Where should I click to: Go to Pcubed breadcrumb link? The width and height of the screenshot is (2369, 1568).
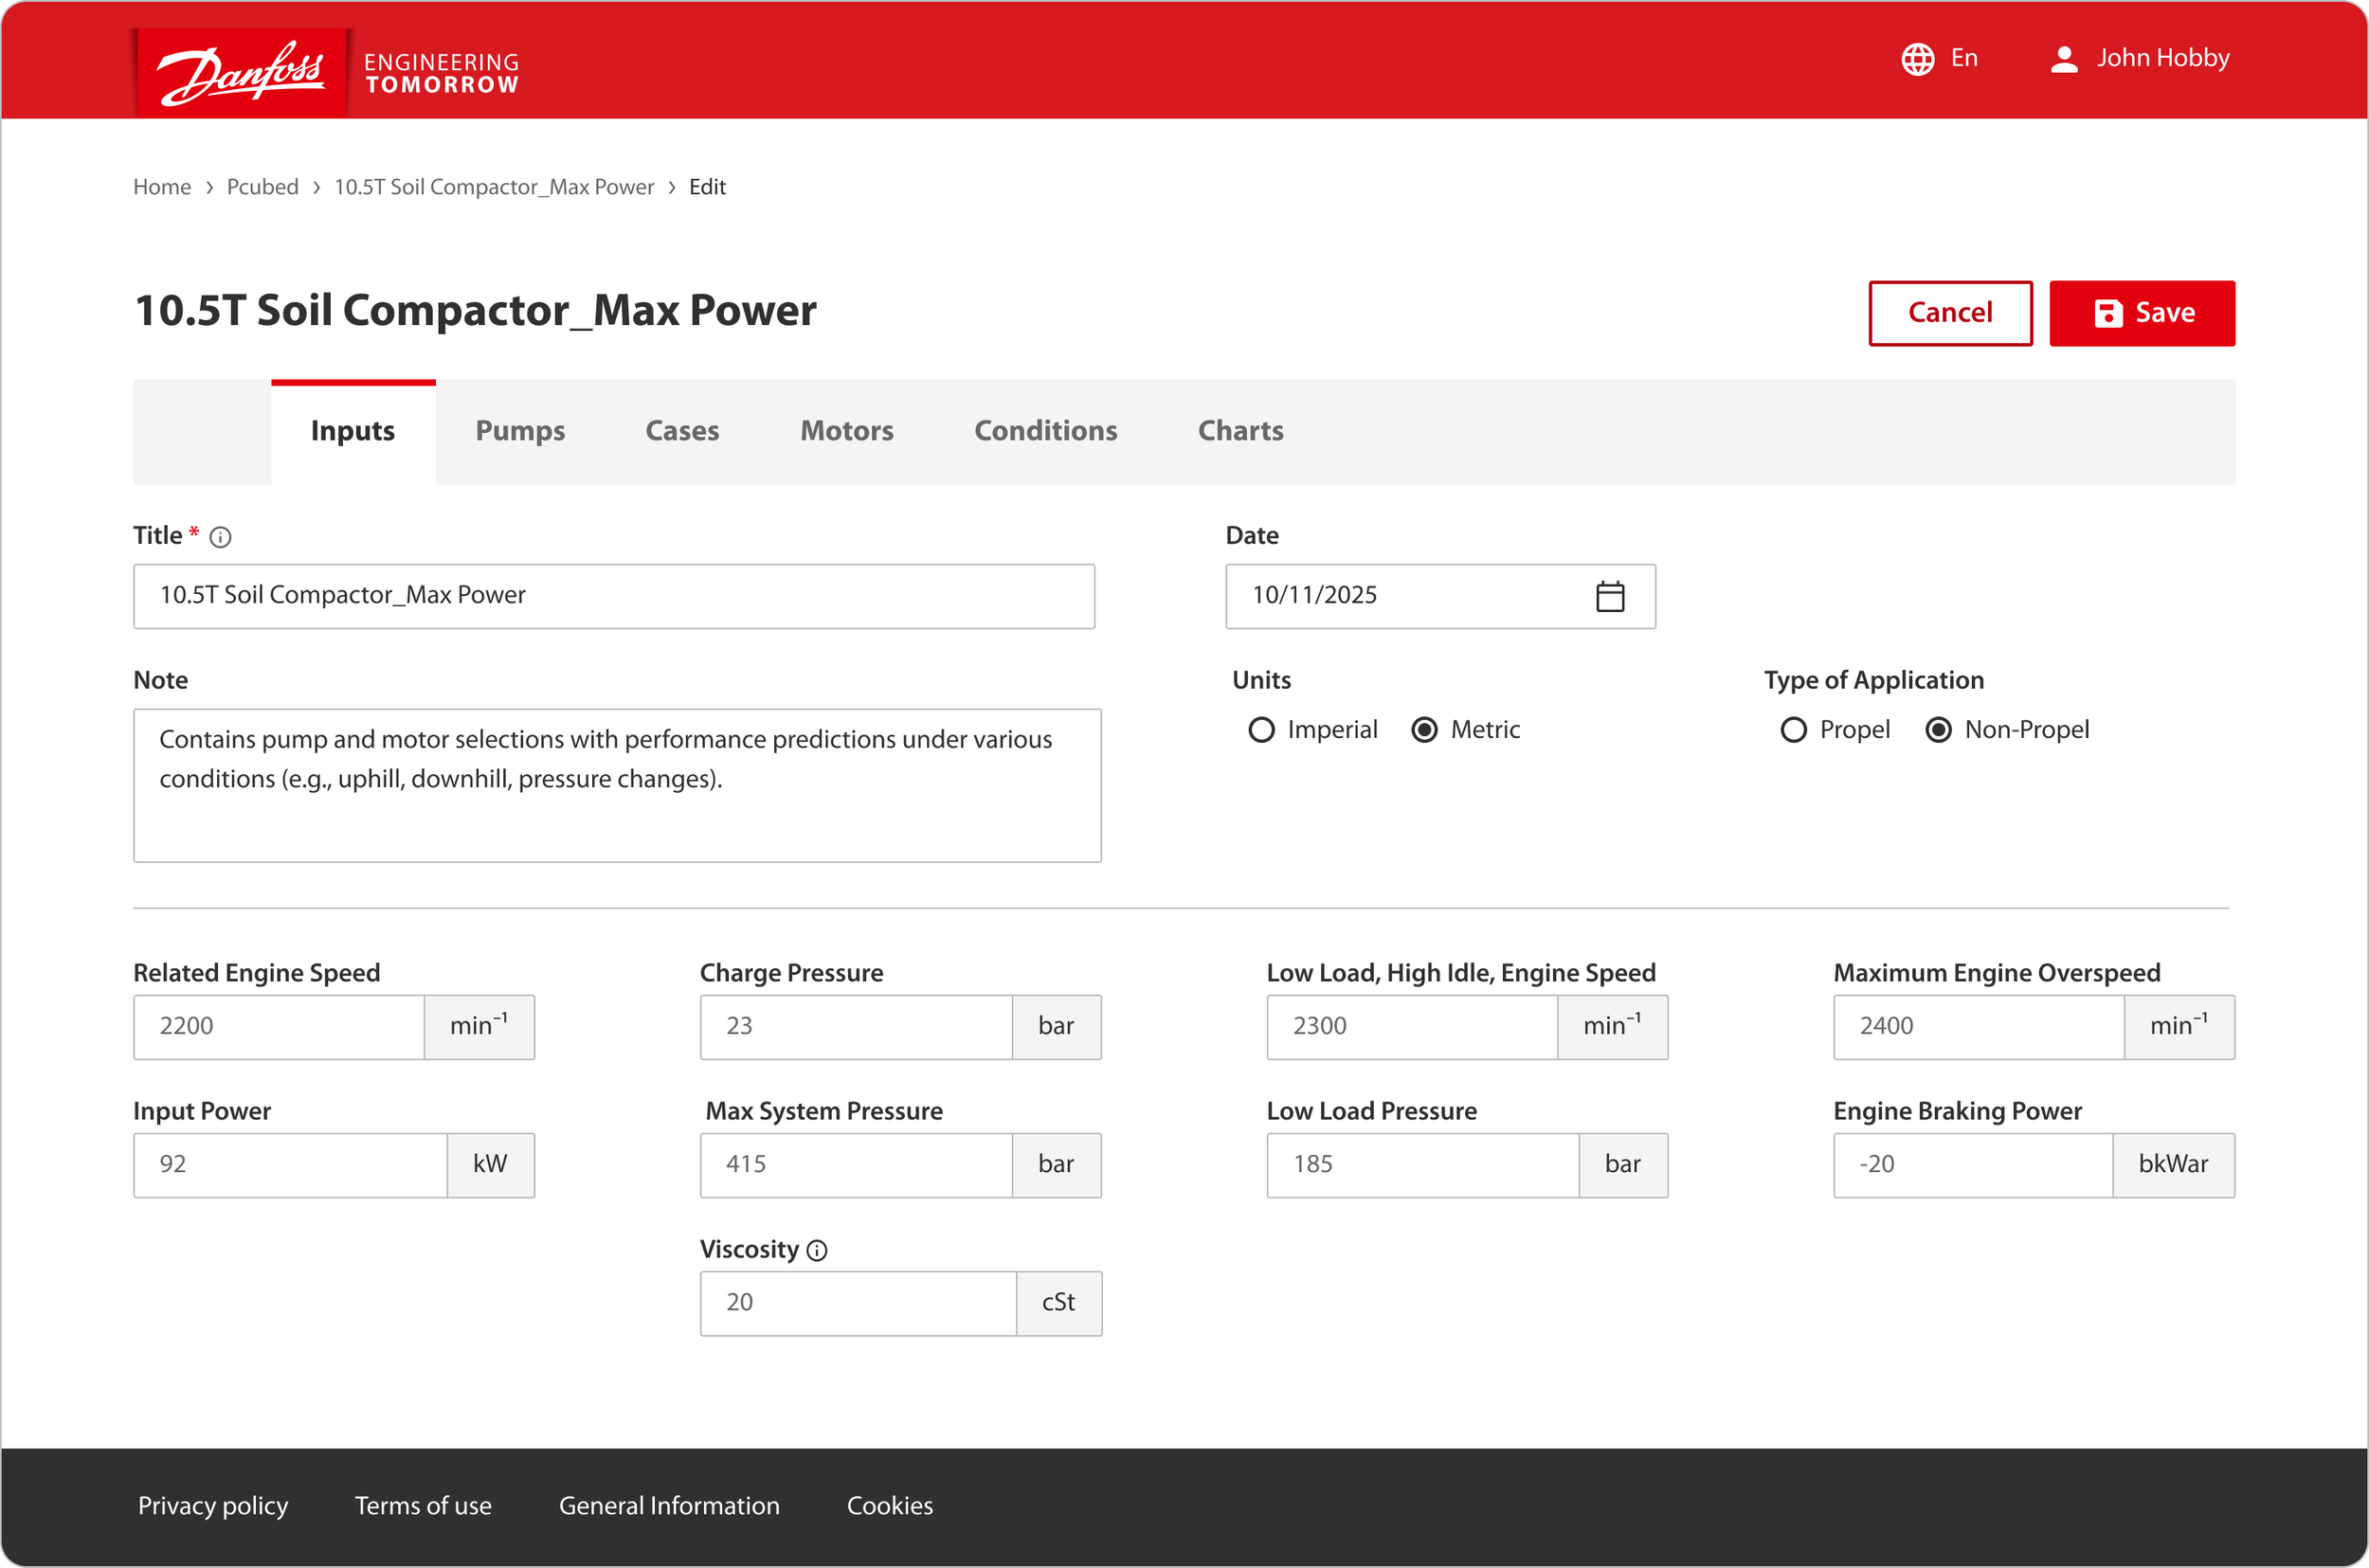[263, 187]
